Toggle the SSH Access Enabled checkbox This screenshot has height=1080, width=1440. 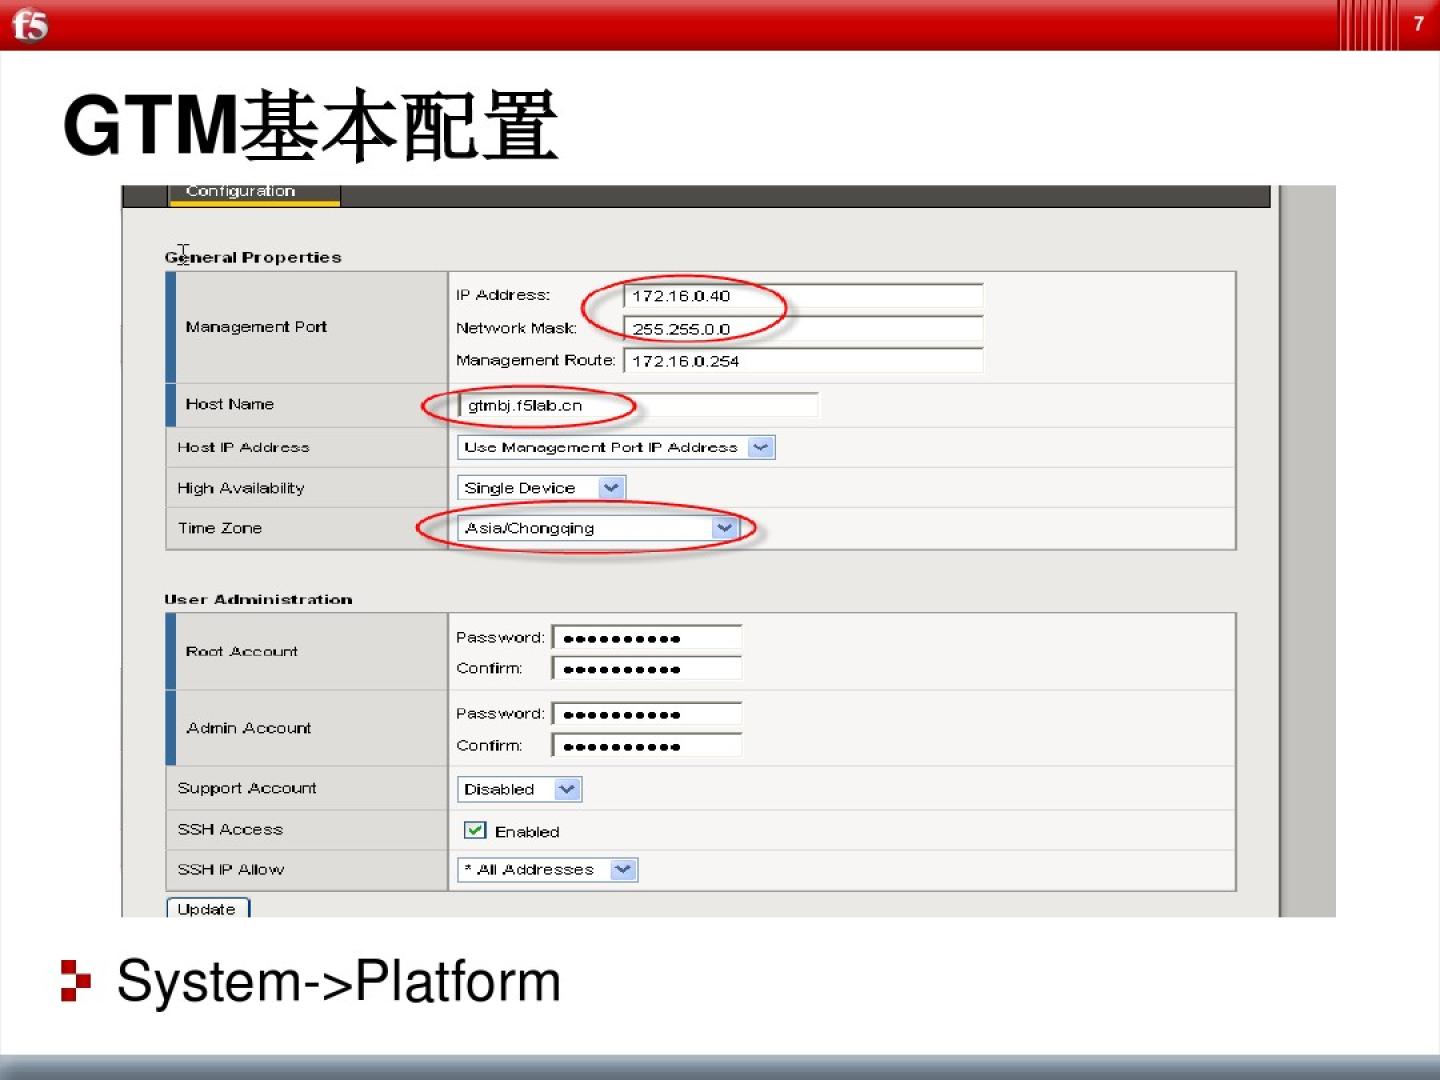pyautogui.click(x=475, y=830)
